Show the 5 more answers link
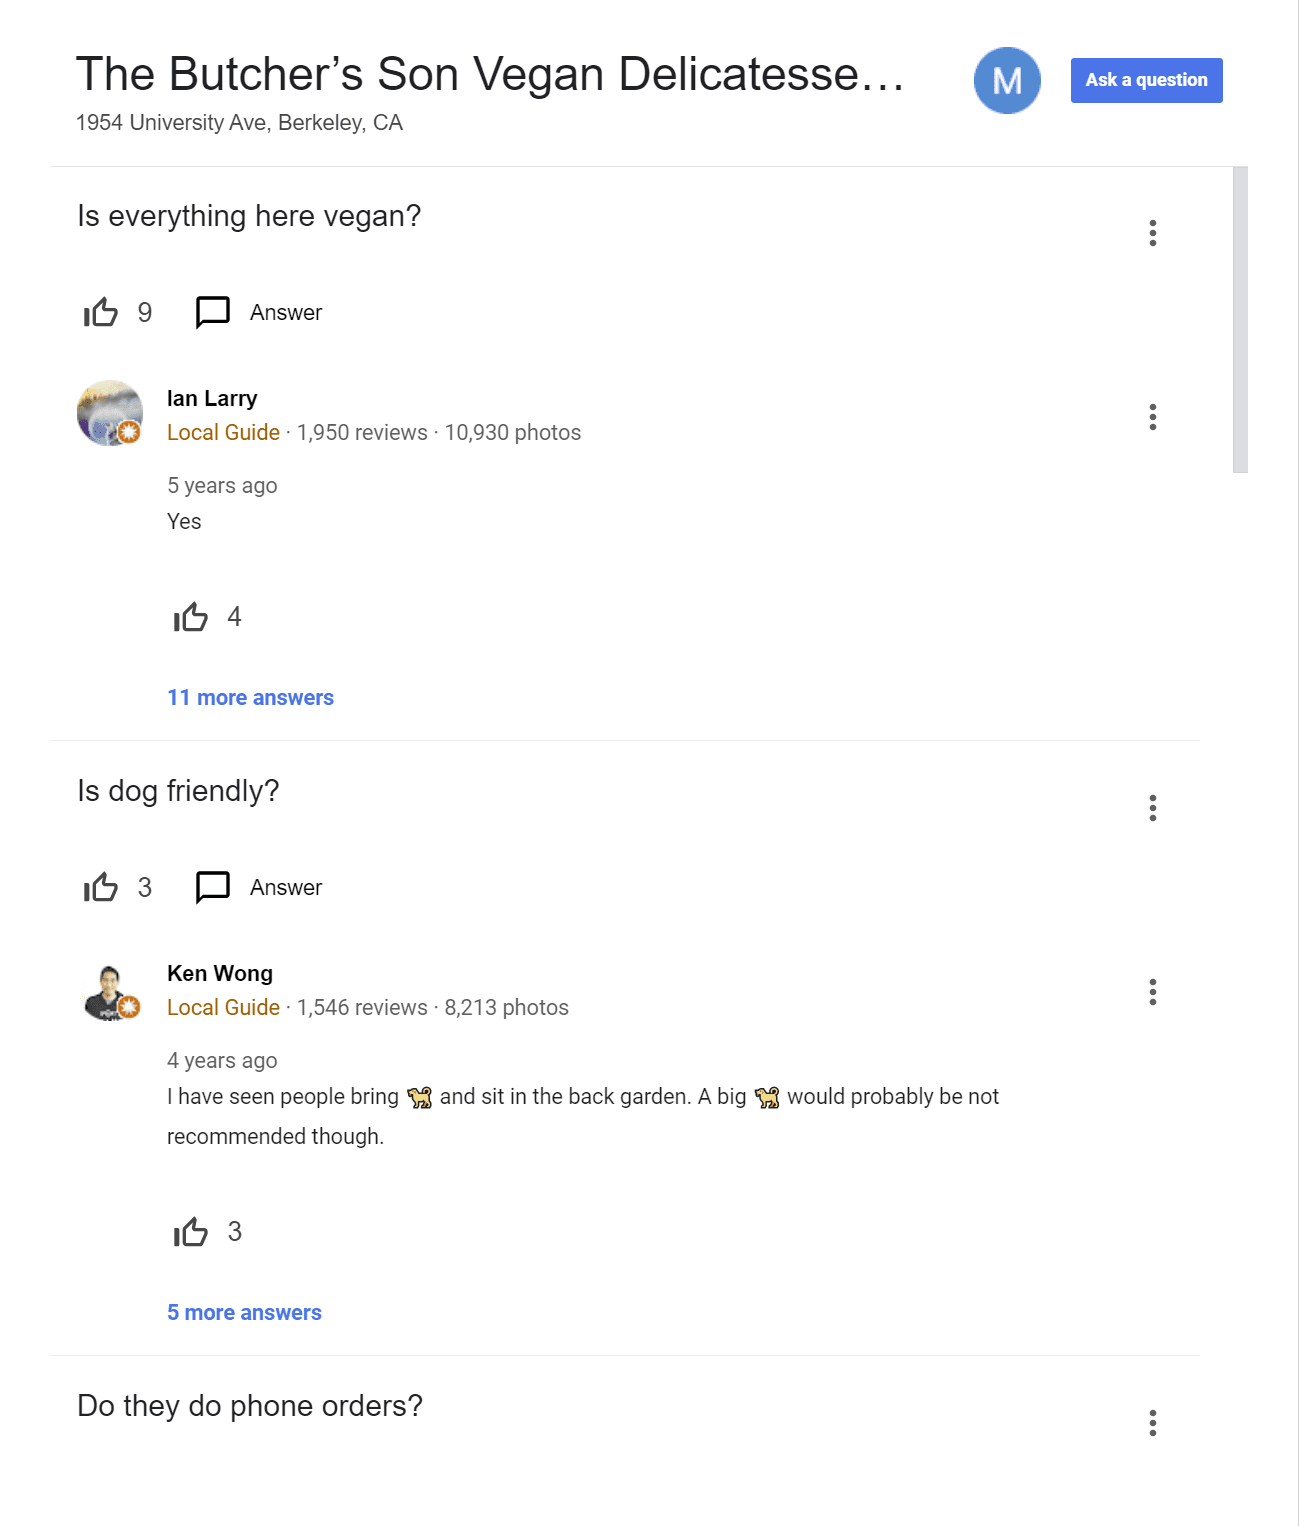The width and height of the screenshot is (1299, 1526). [x=244, y=1313]
